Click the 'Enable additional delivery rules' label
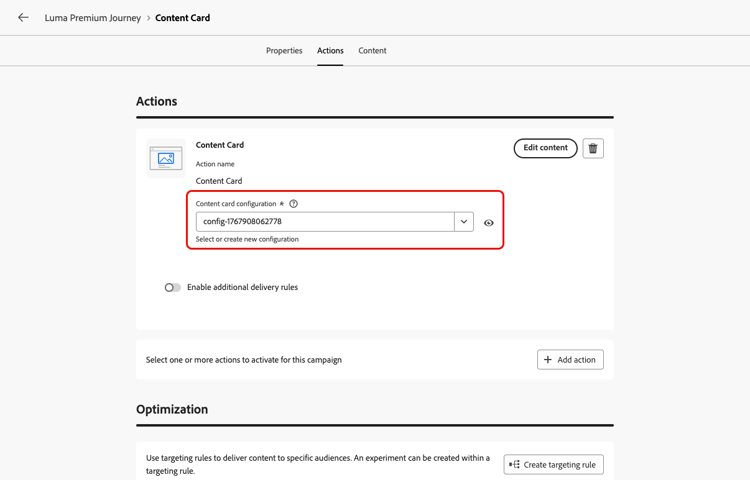This screenshot has height=480, width=750. [x=242, y=287]
